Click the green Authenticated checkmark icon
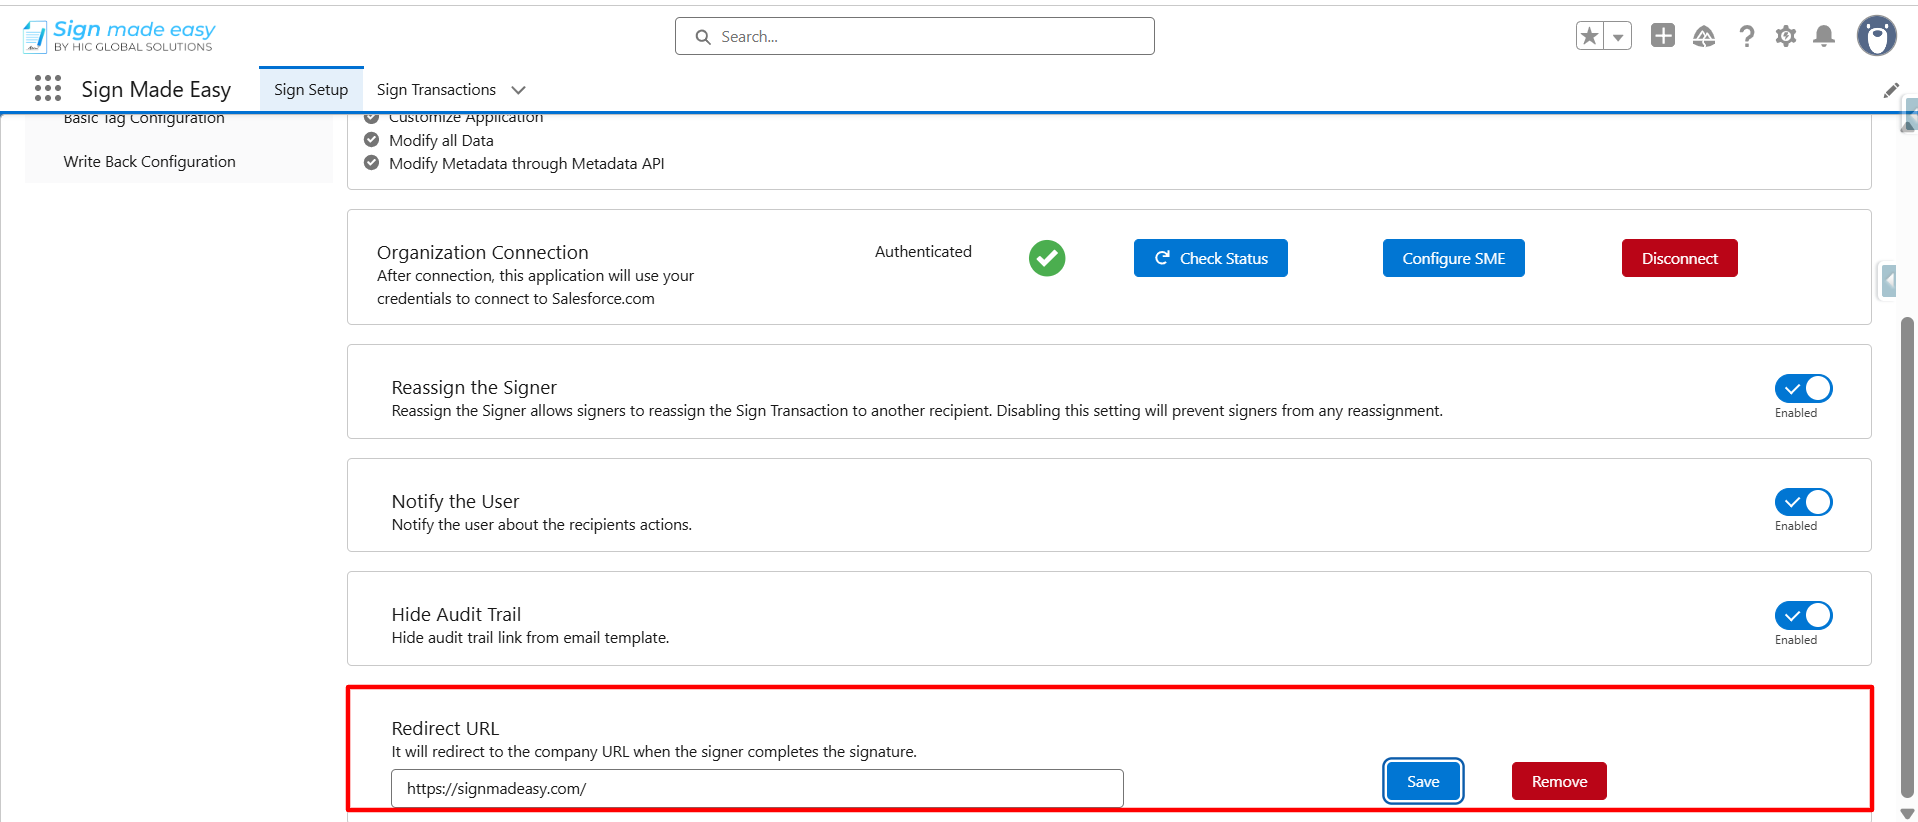1918x822 pixels. pos(1047,258)
